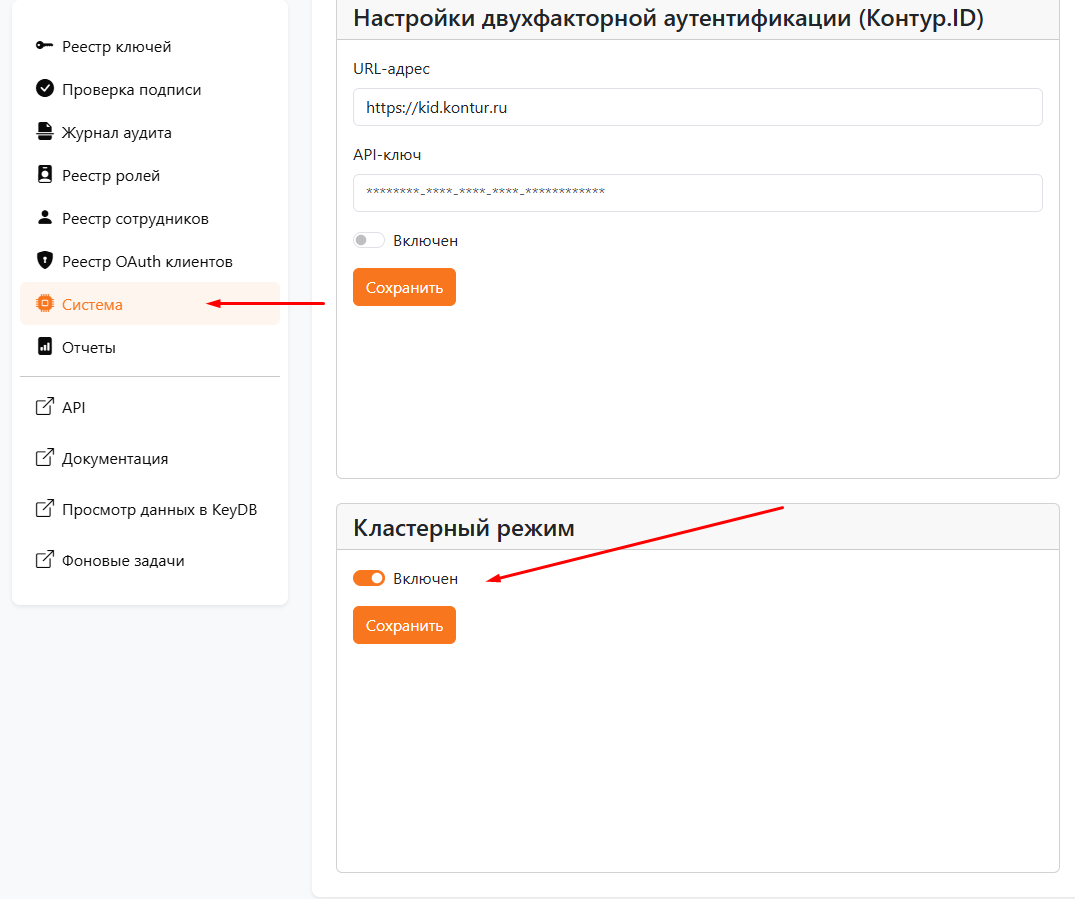Save two-factor authentication settings with Сохранить

point(404,287)
